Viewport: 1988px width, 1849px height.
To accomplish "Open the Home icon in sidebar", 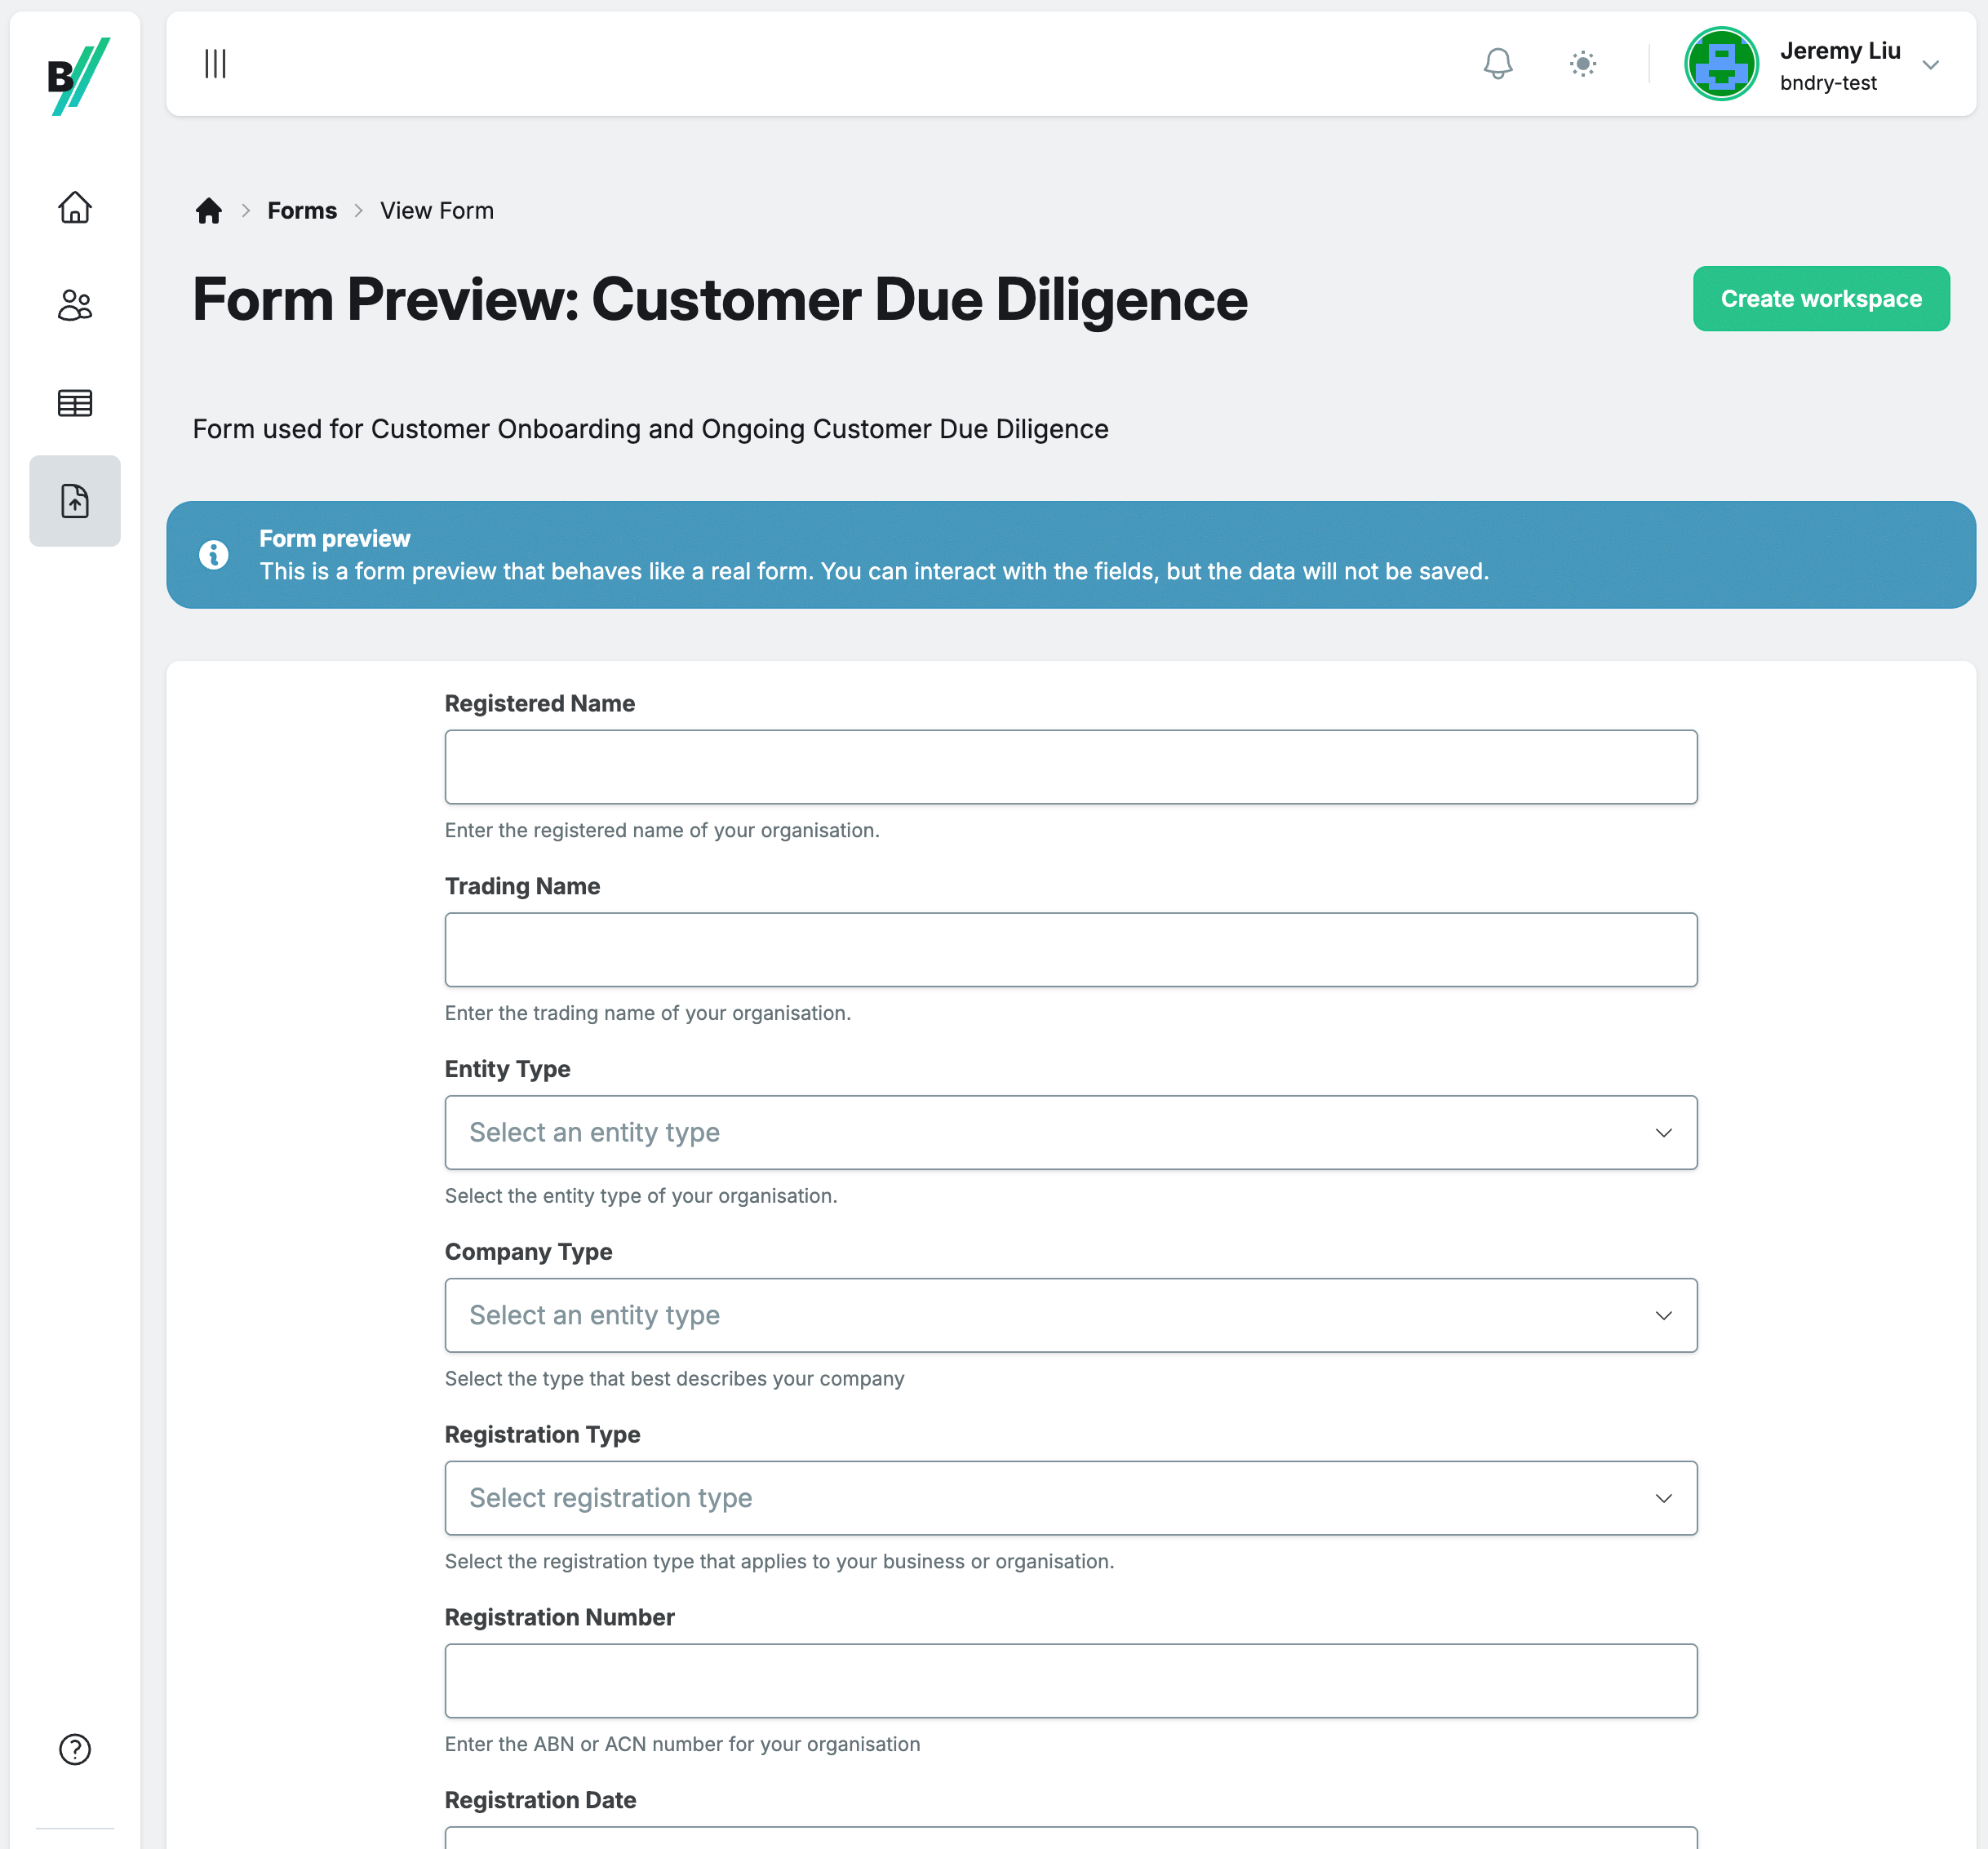I will [75, 207].
